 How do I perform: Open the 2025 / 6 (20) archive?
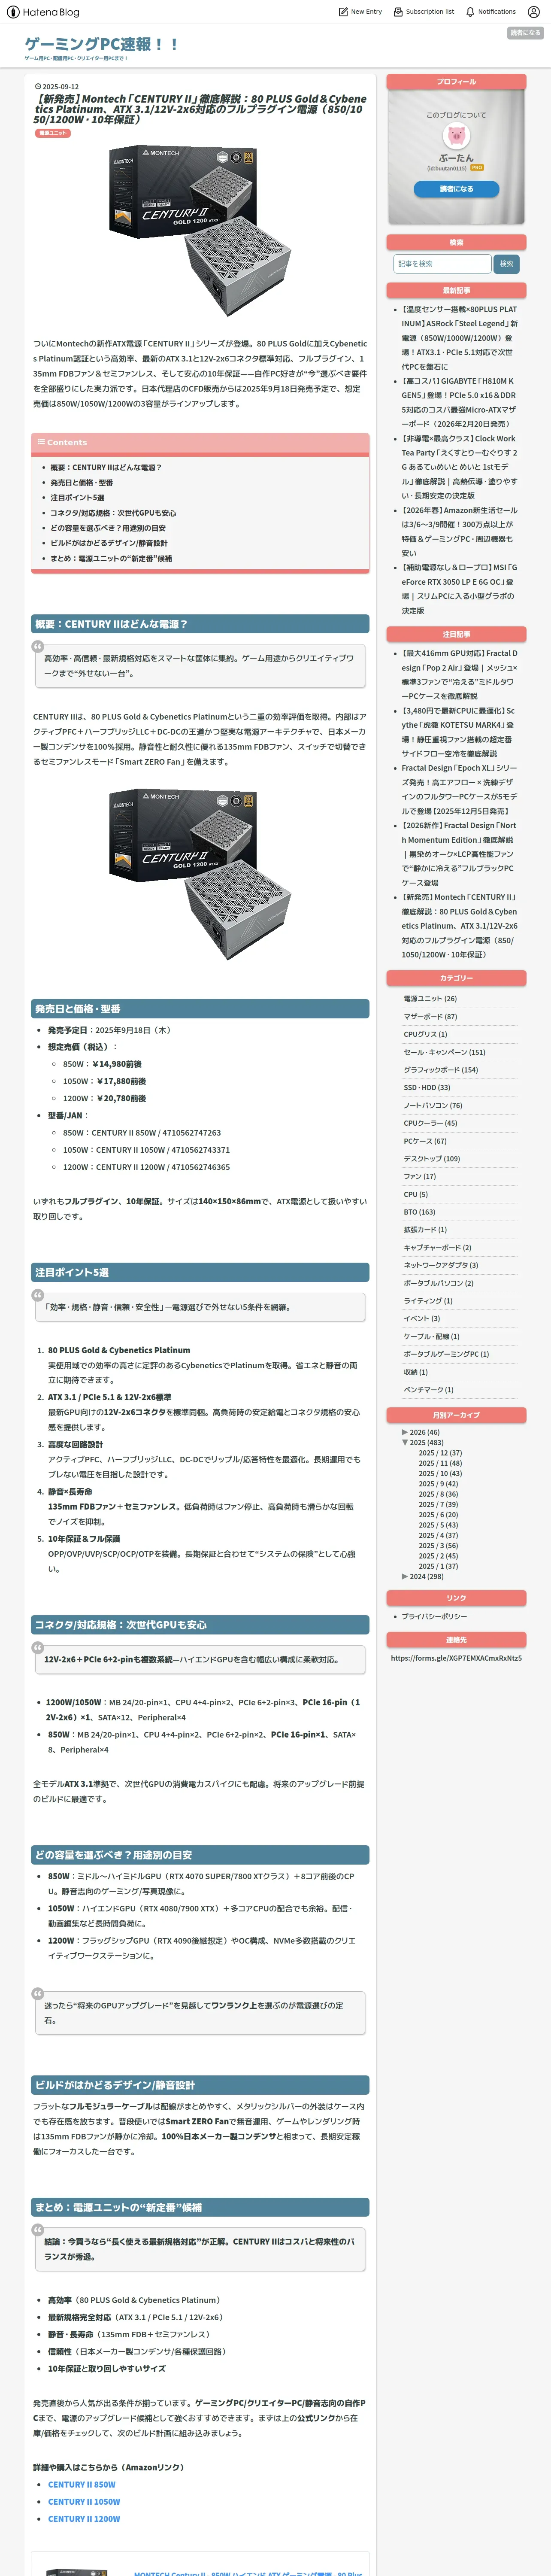[438, 1515]
